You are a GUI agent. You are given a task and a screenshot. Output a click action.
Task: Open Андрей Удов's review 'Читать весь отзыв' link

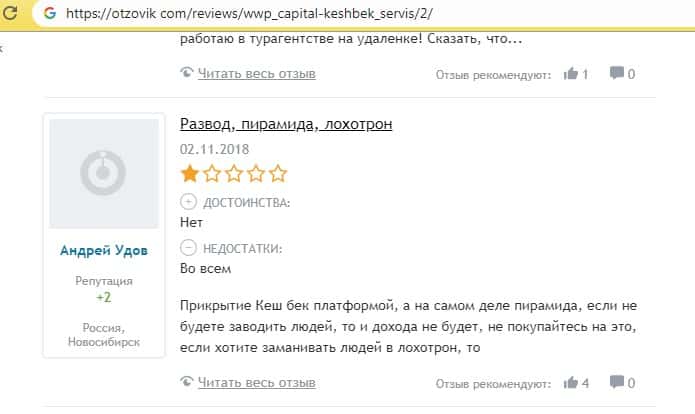(x=257, y=383)
